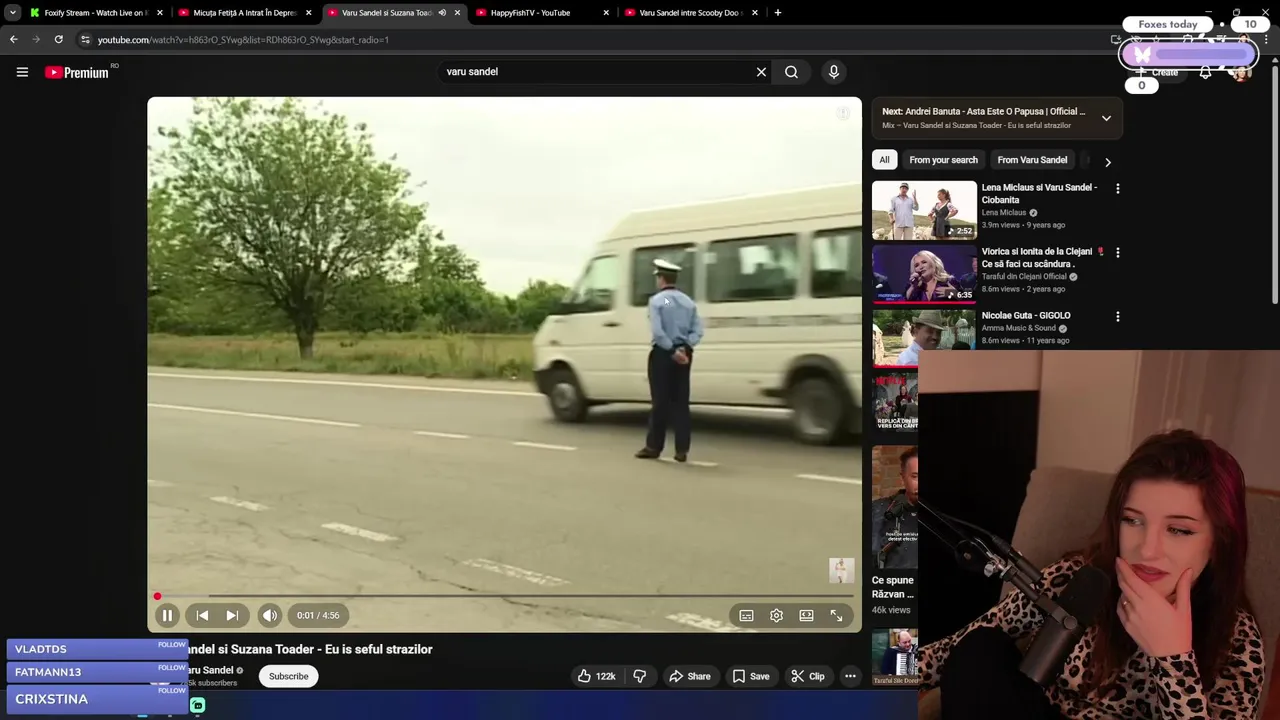
Task: Share the video
Action: tap(689, 677)
